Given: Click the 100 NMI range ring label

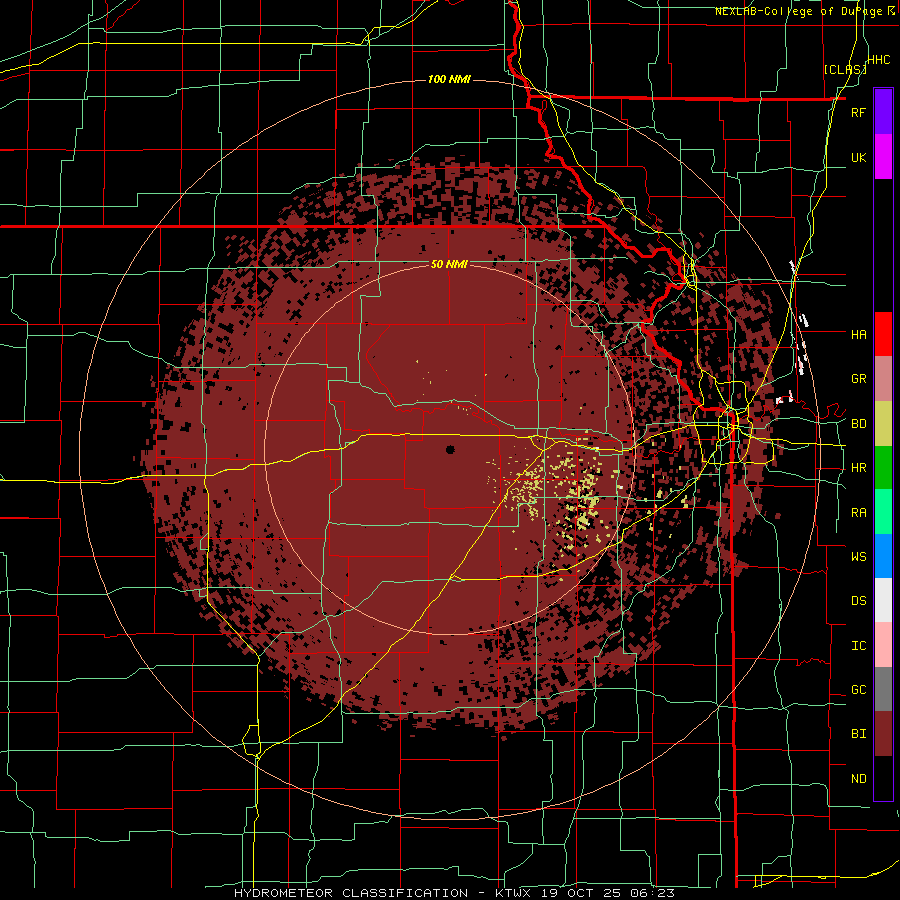Looking at the screenshot, I should coord(449,79).
